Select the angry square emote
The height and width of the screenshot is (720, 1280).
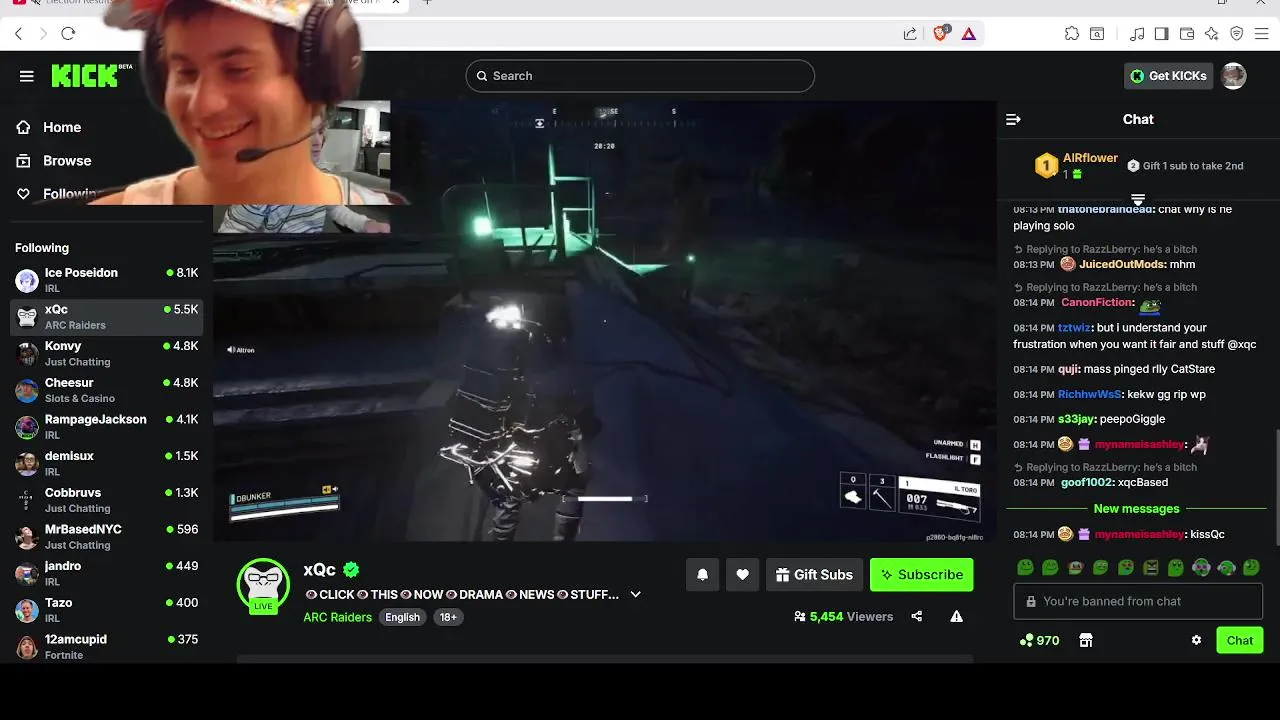tap(1151, 568)
